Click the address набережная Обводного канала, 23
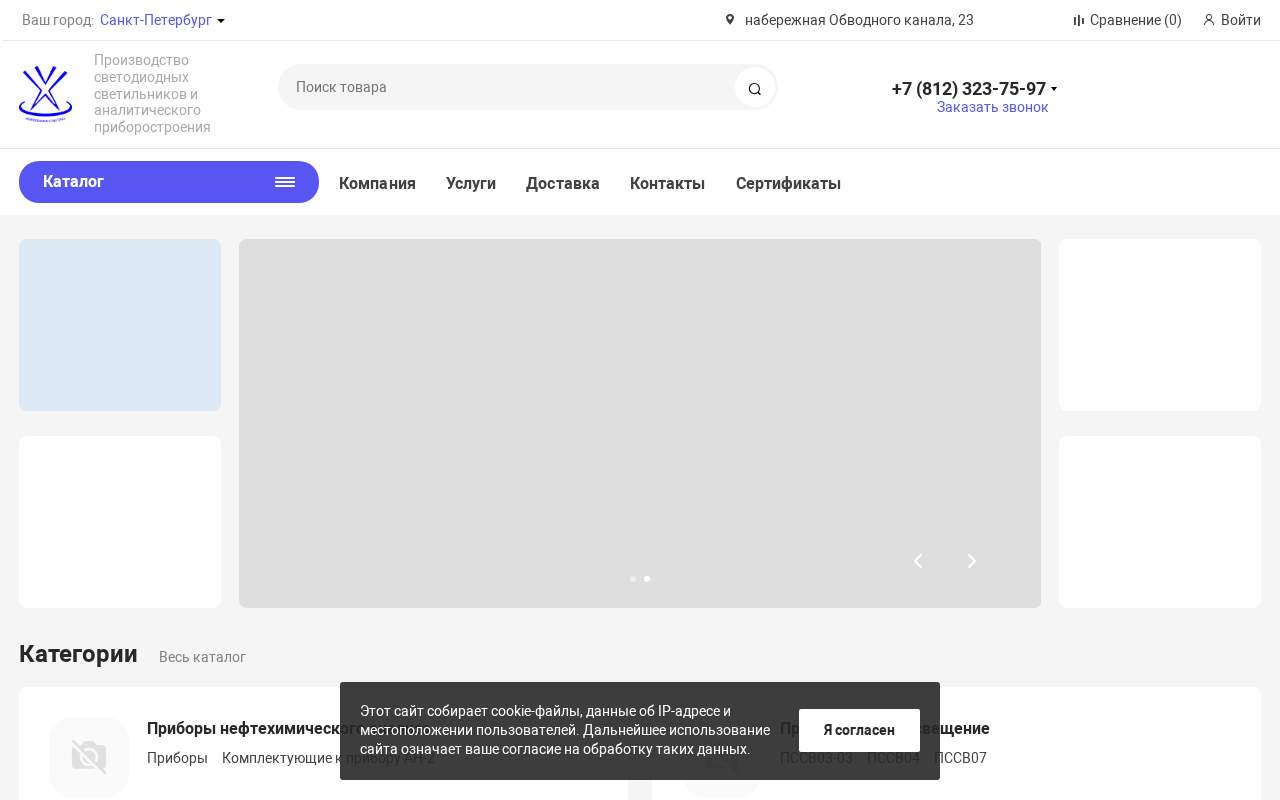This screenshot has width=1280, height=800. click(859, 20)
